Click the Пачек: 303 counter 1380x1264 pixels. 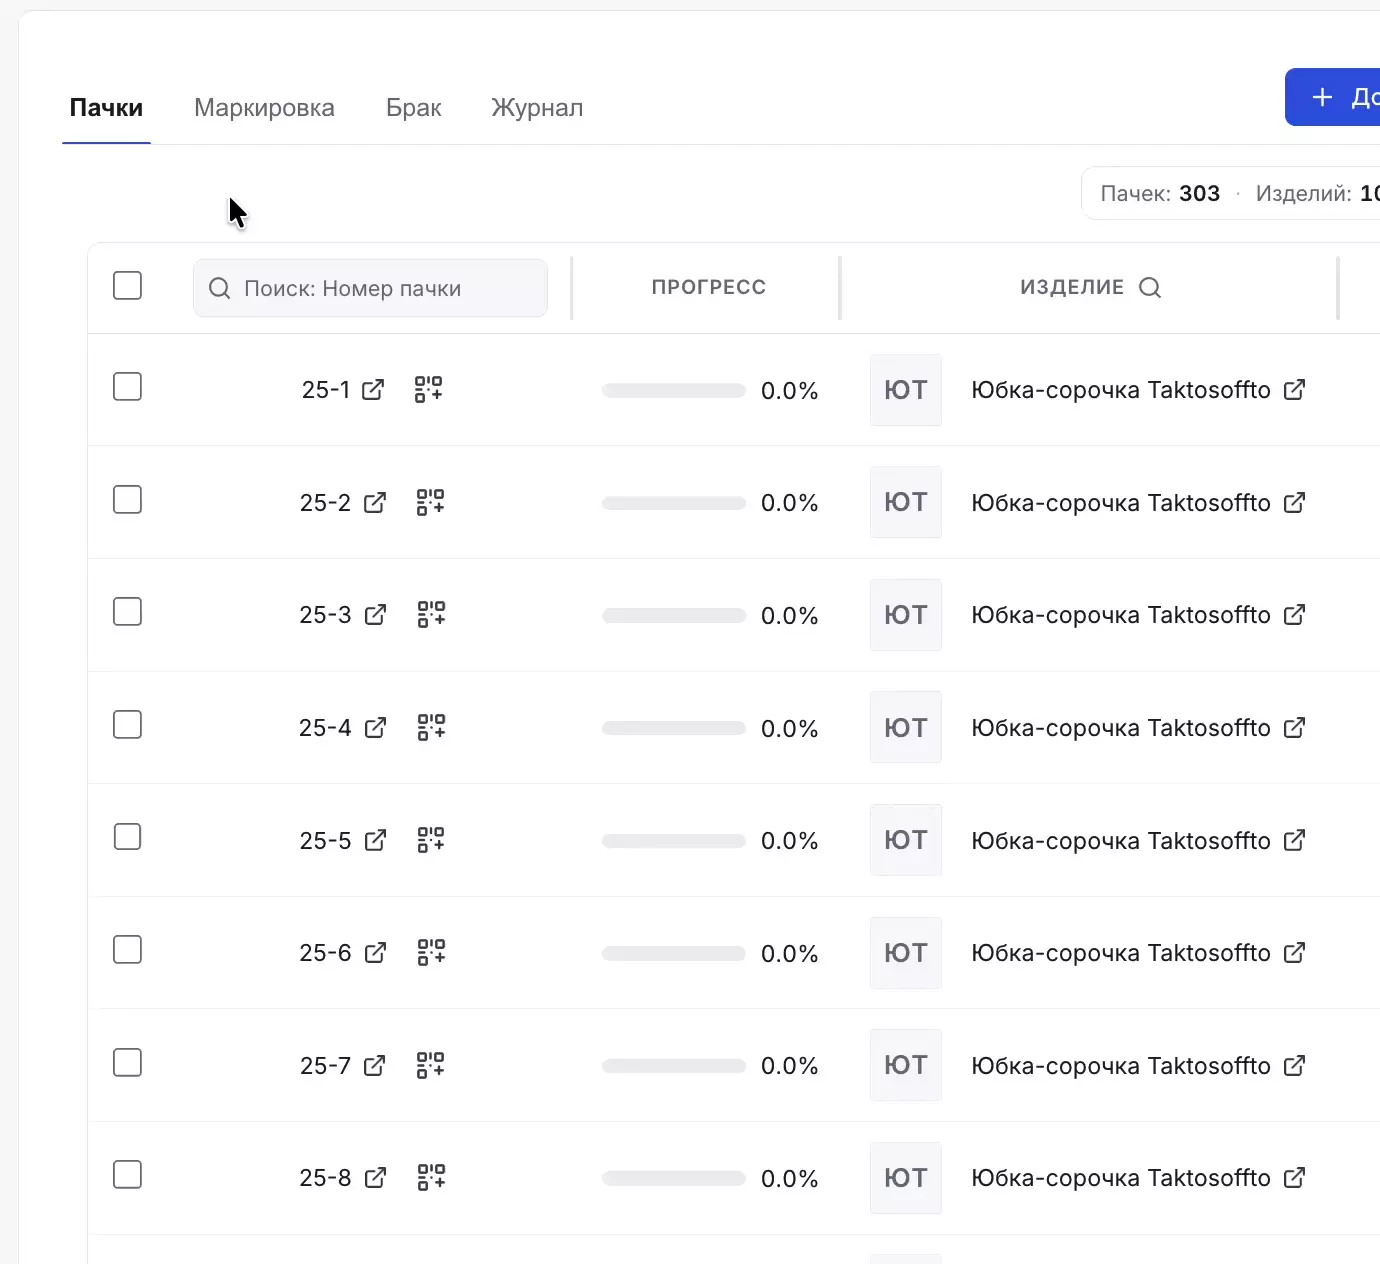1160,194
